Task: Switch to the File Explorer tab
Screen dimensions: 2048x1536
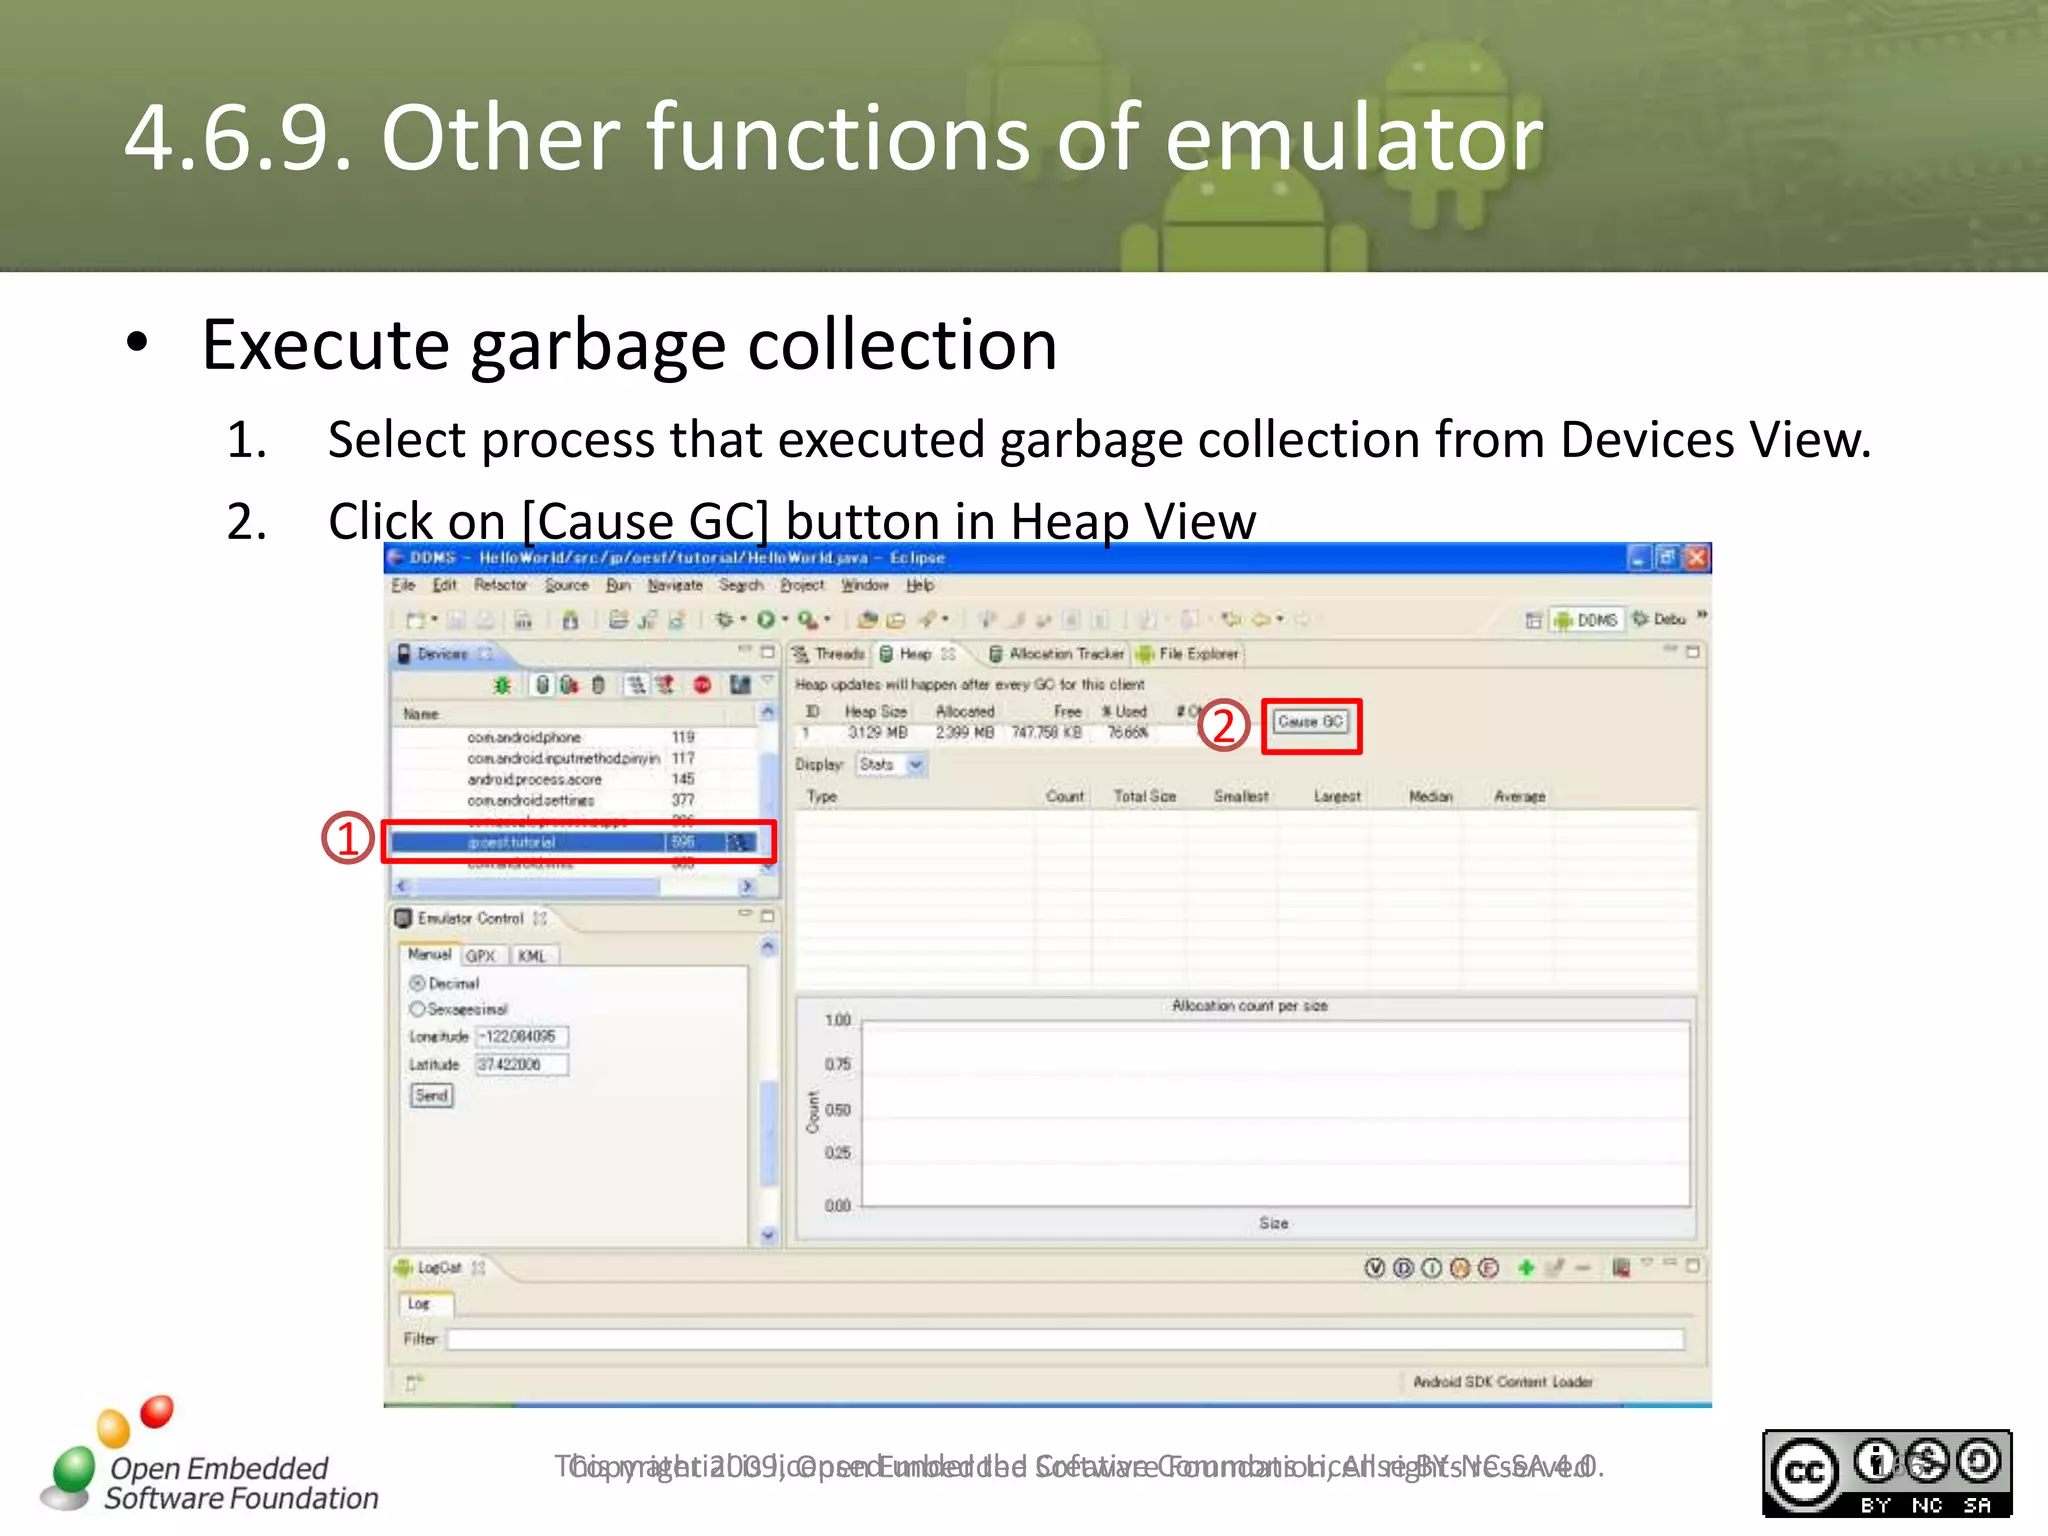Action: point(1188,654)
